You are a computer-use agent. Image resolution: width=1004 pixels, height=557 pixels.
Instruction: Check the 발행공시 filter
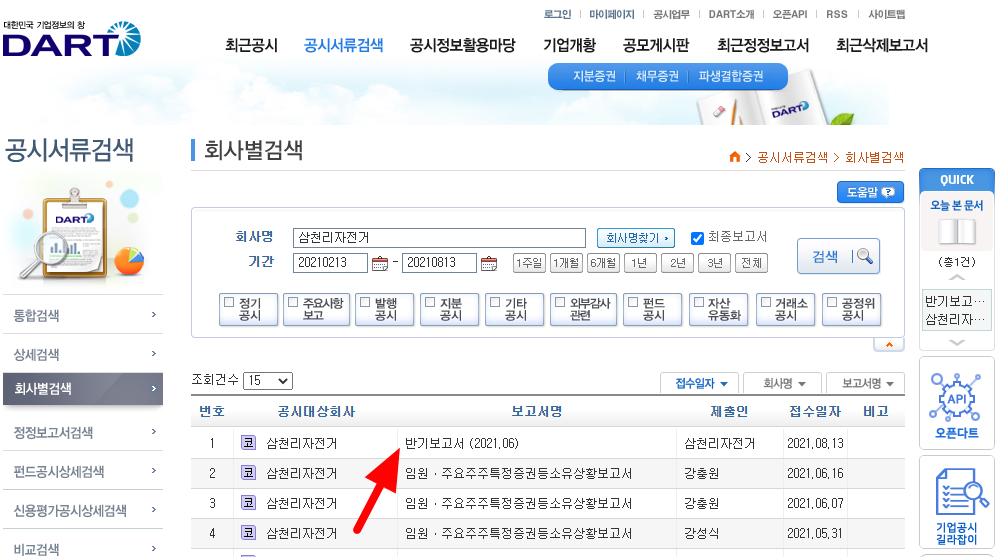(x=365, y=302)
